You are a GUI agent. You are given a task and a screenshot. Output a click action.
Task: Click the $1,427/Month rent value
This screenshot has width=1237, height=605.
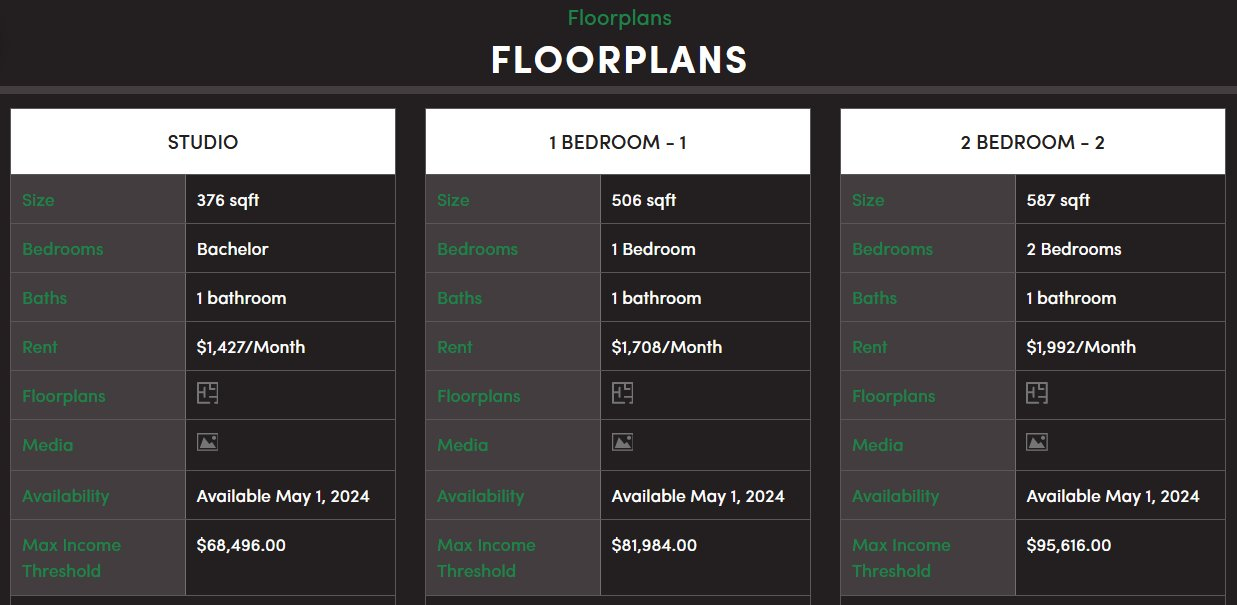point(251,347)
